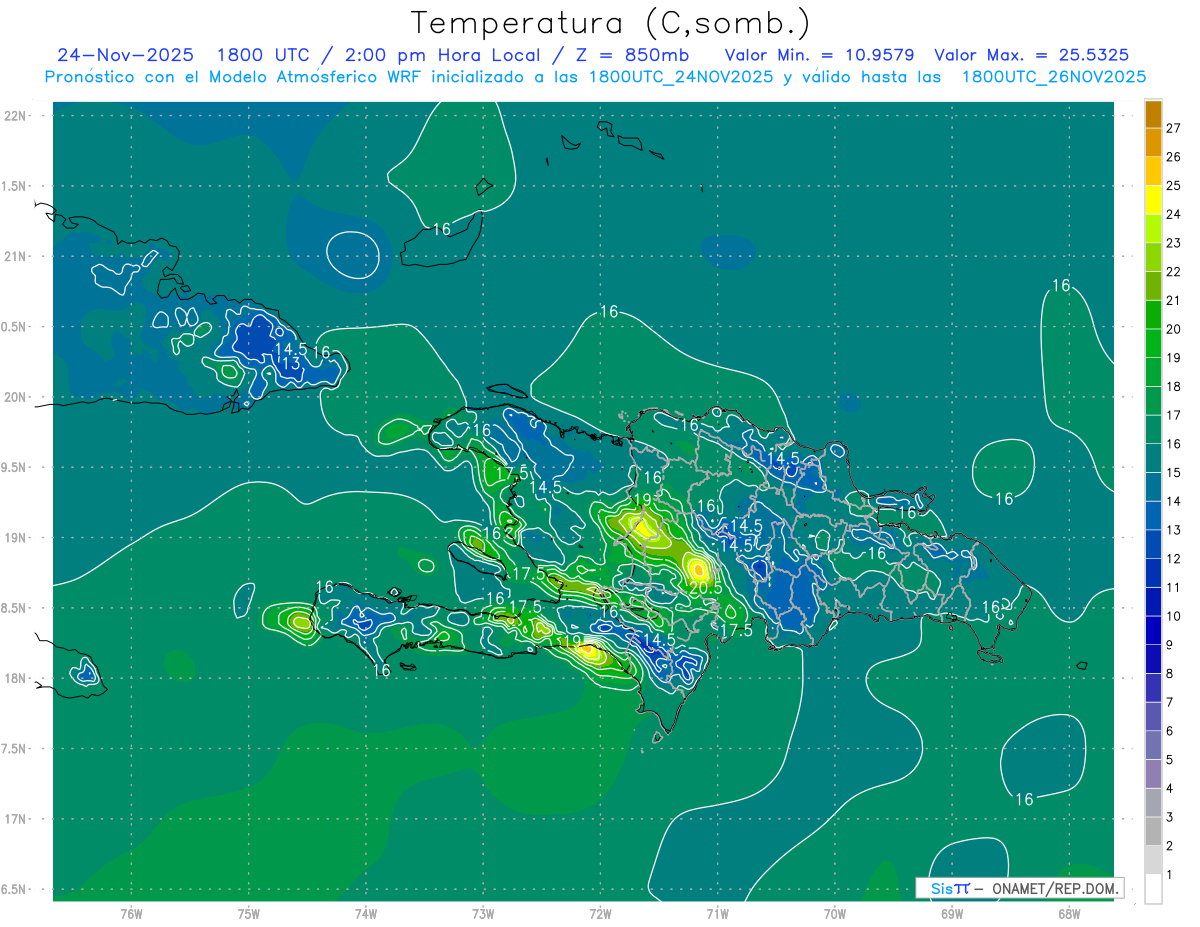Select the end time '1800UTC_26NOV2025'

[1054, 77]
